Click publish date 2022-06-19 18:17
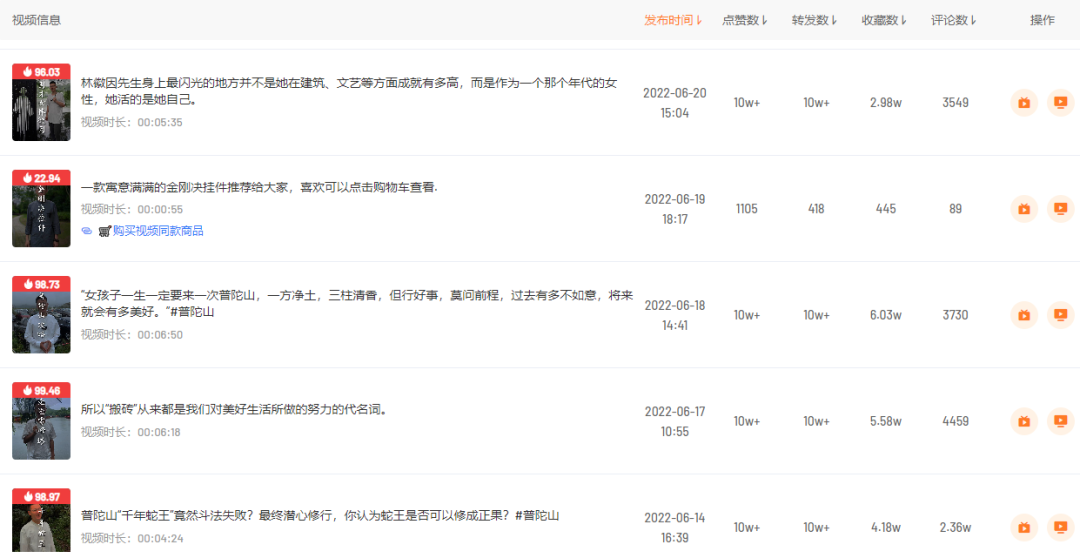Screen dimensions: 1080x558 [675, 209]
